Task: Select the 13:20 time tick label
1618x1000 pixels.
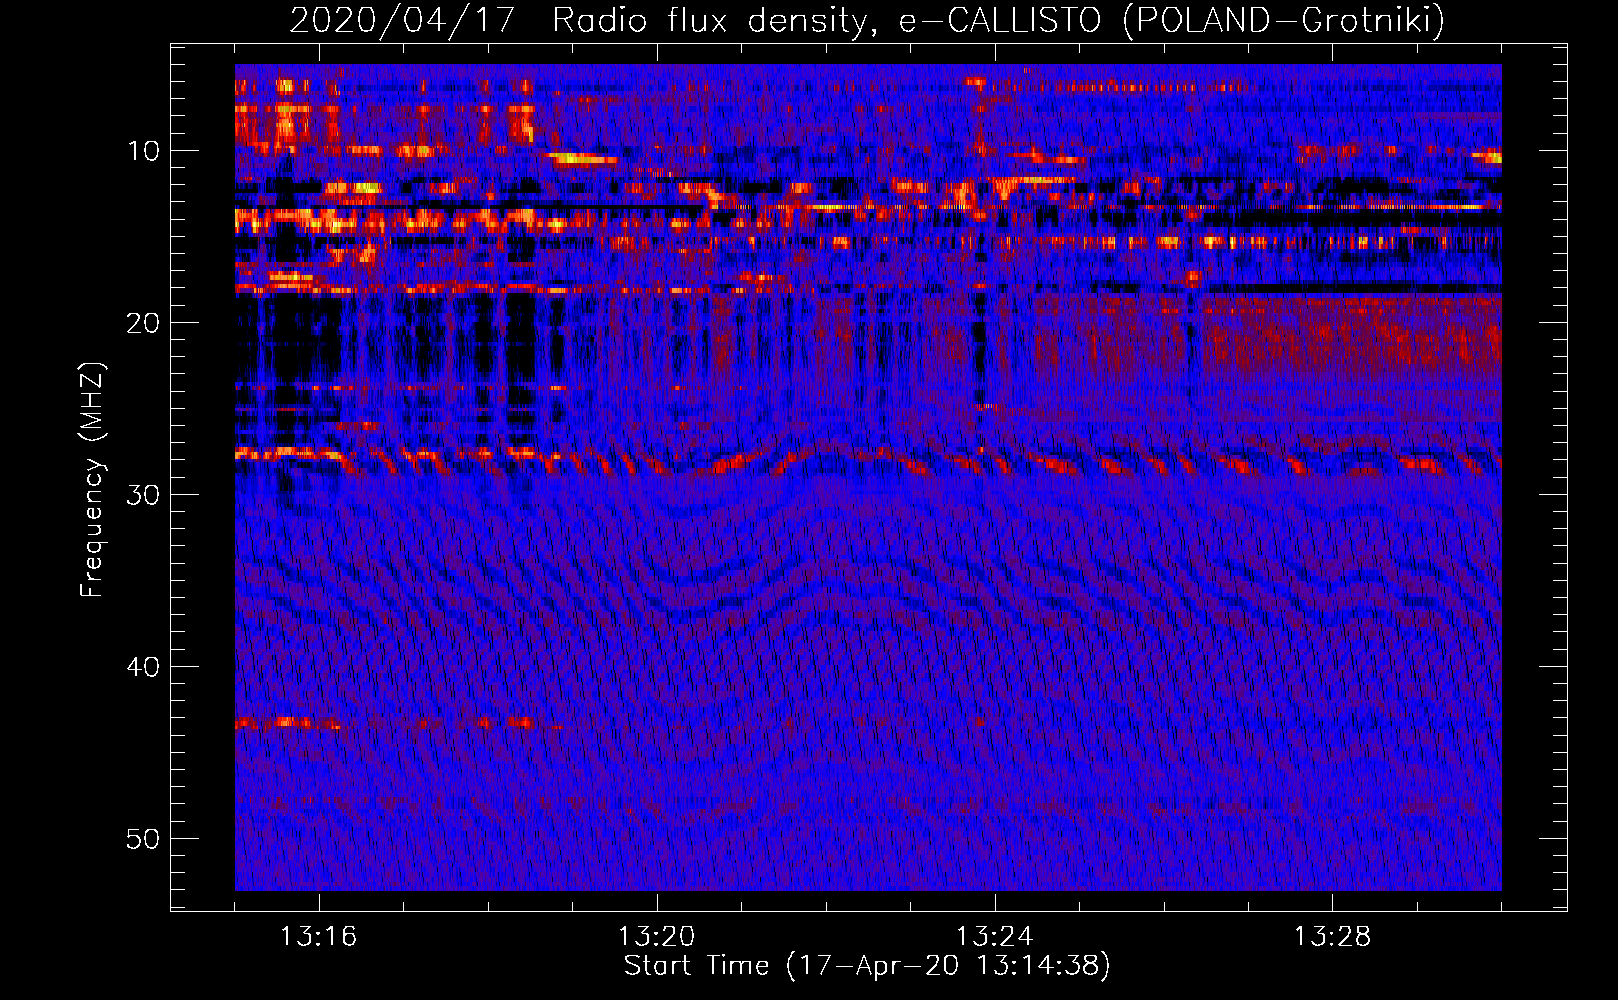Action: (656, 937)
